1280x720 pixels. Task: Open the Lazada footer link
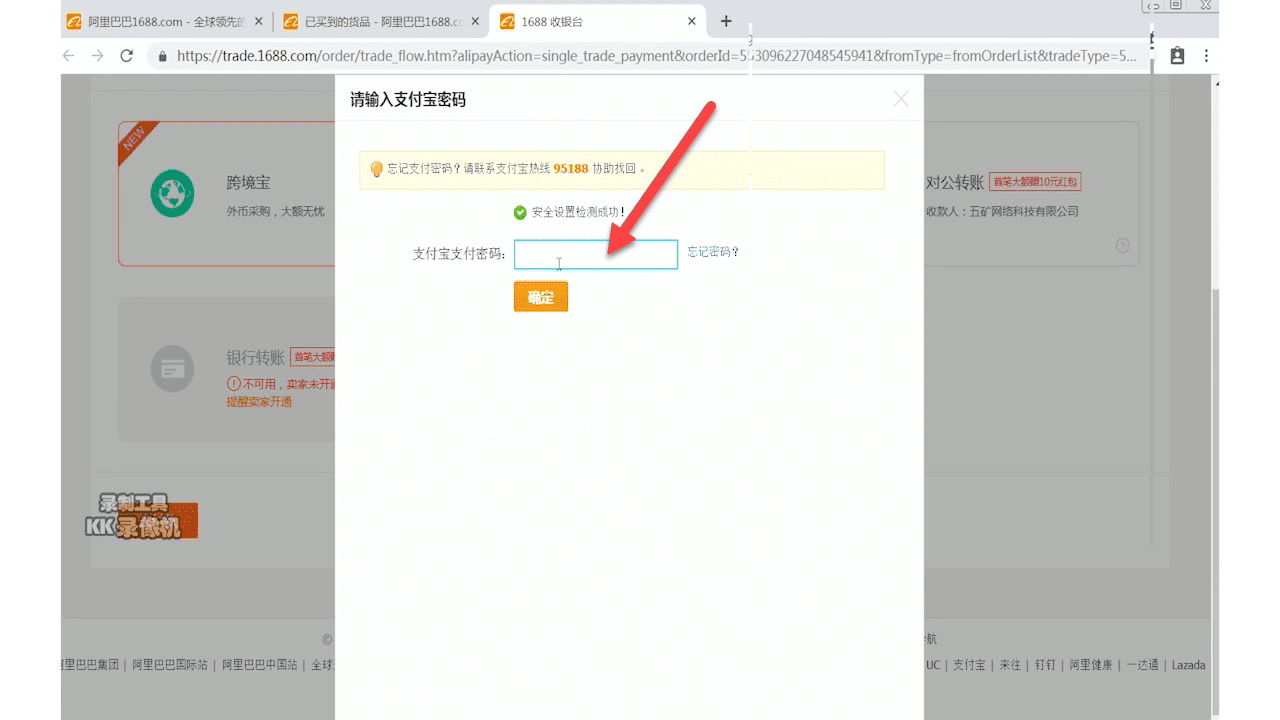(x=1189, y=665)
